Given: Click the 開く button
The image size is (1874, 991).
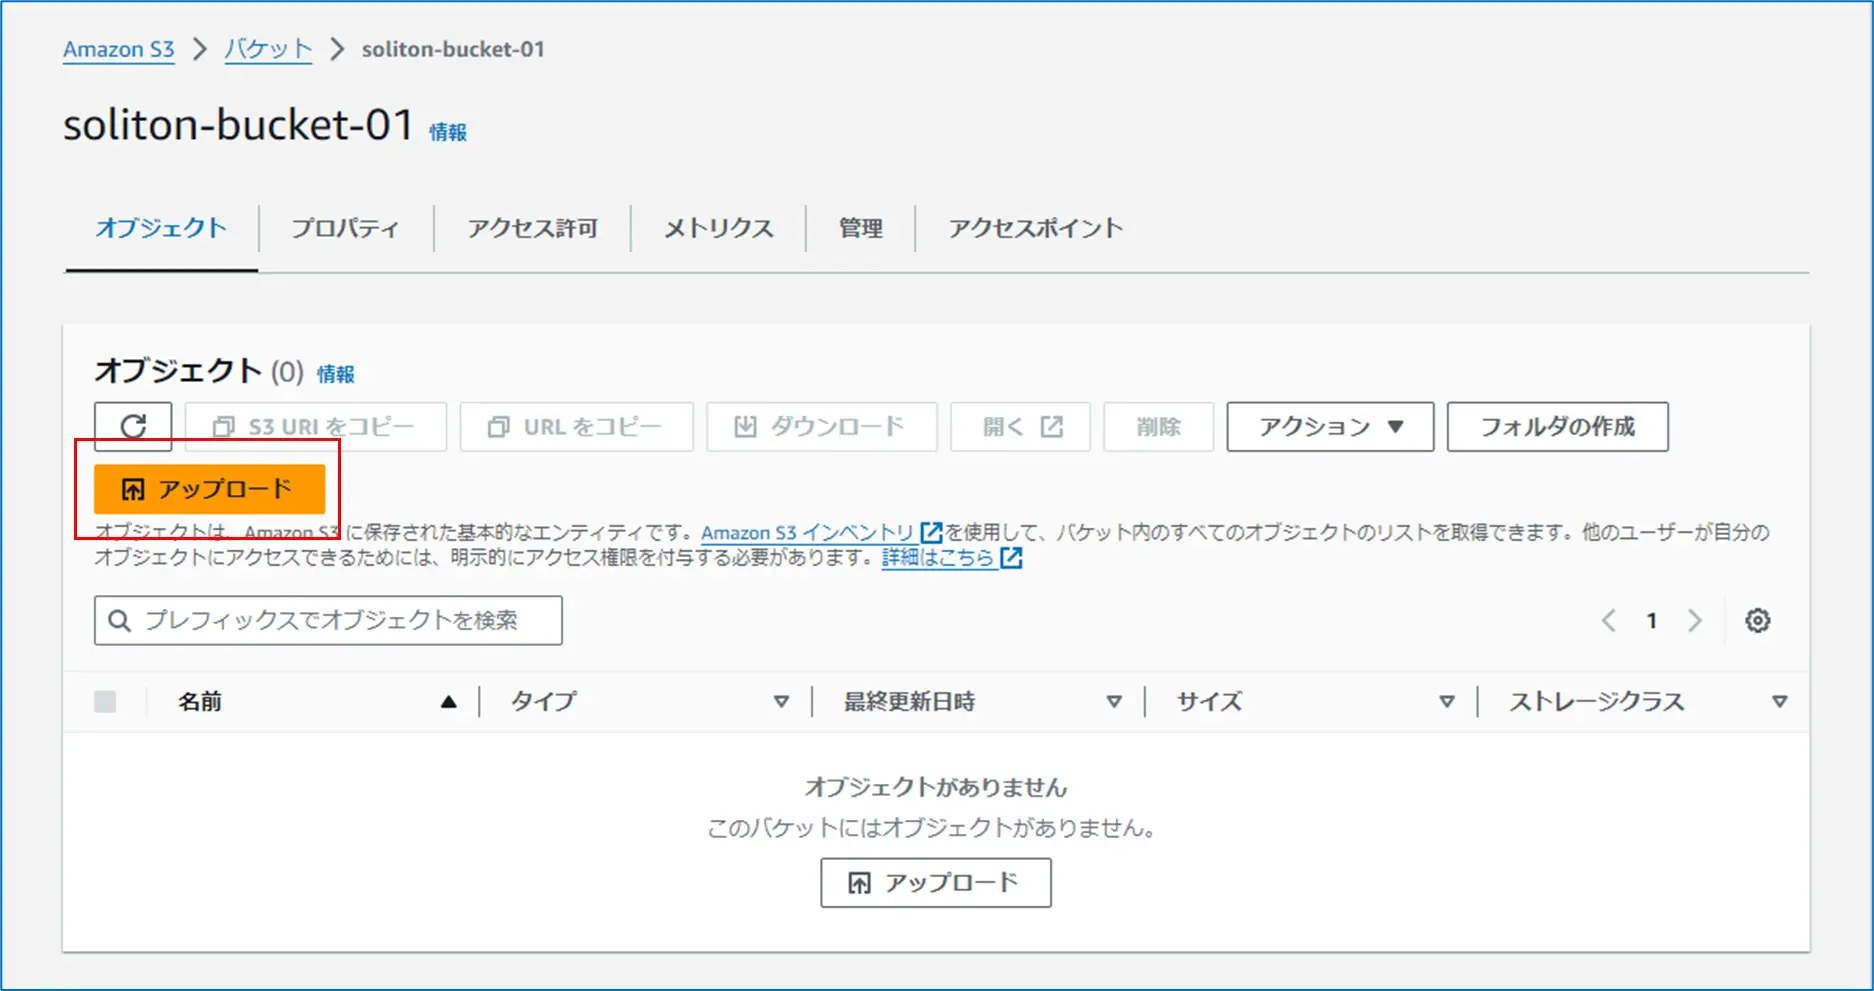Looking at the screenshot, I should pos(1020,427).
